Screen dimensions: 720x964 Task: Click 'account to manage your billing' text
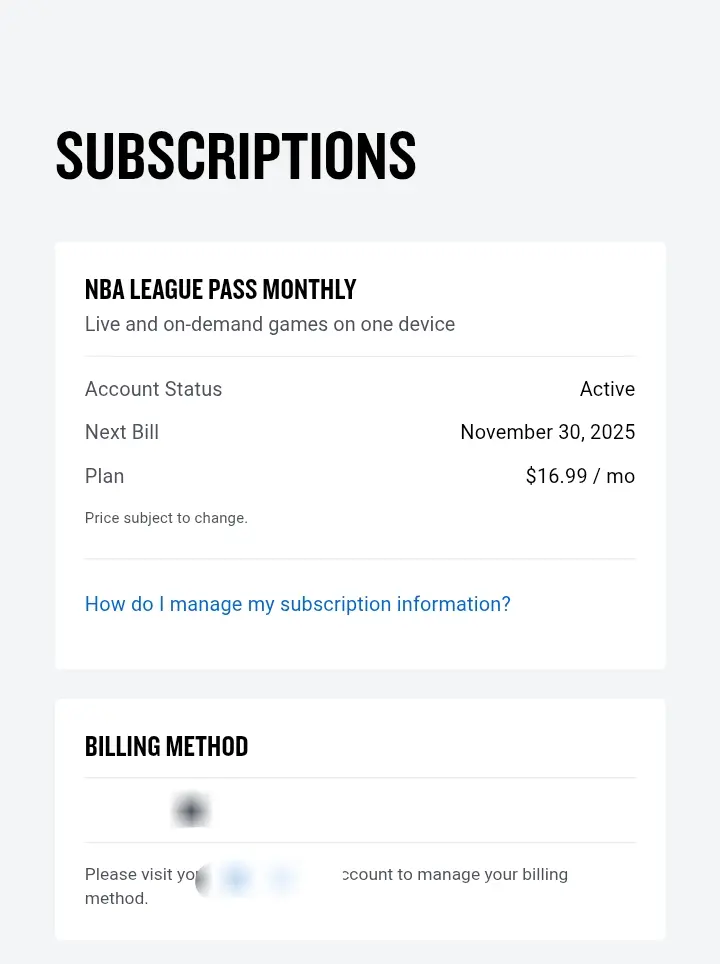(x=455, y=874)
